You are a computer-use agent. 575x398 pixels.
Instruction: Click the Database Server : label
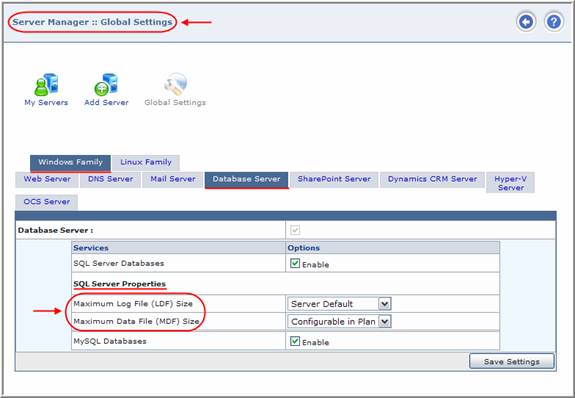55,230
